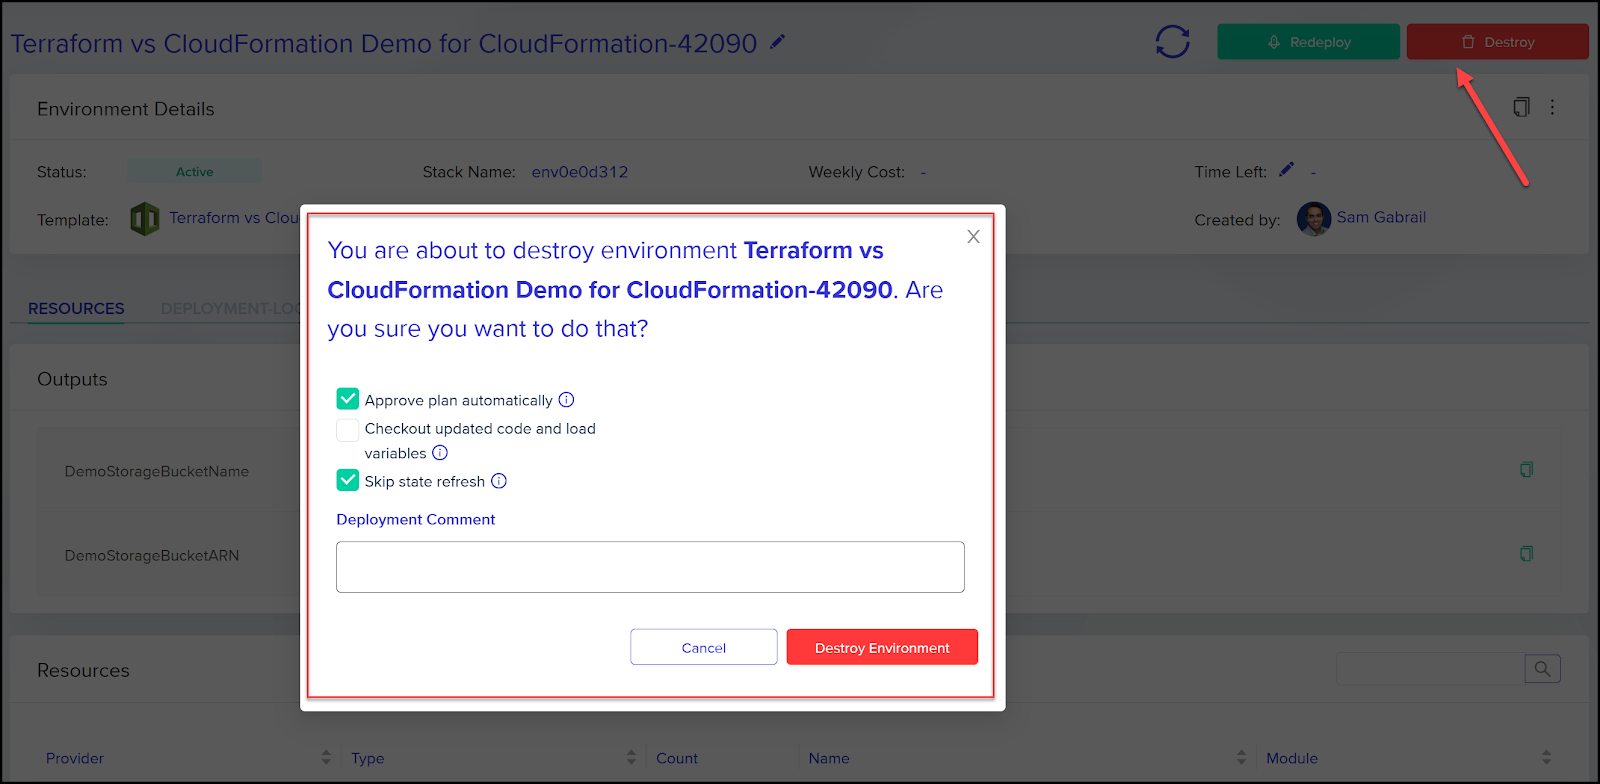Sort resources by Module column arrows
Viewport: 1600px width, 784px height.
(x=1546, y=757)
